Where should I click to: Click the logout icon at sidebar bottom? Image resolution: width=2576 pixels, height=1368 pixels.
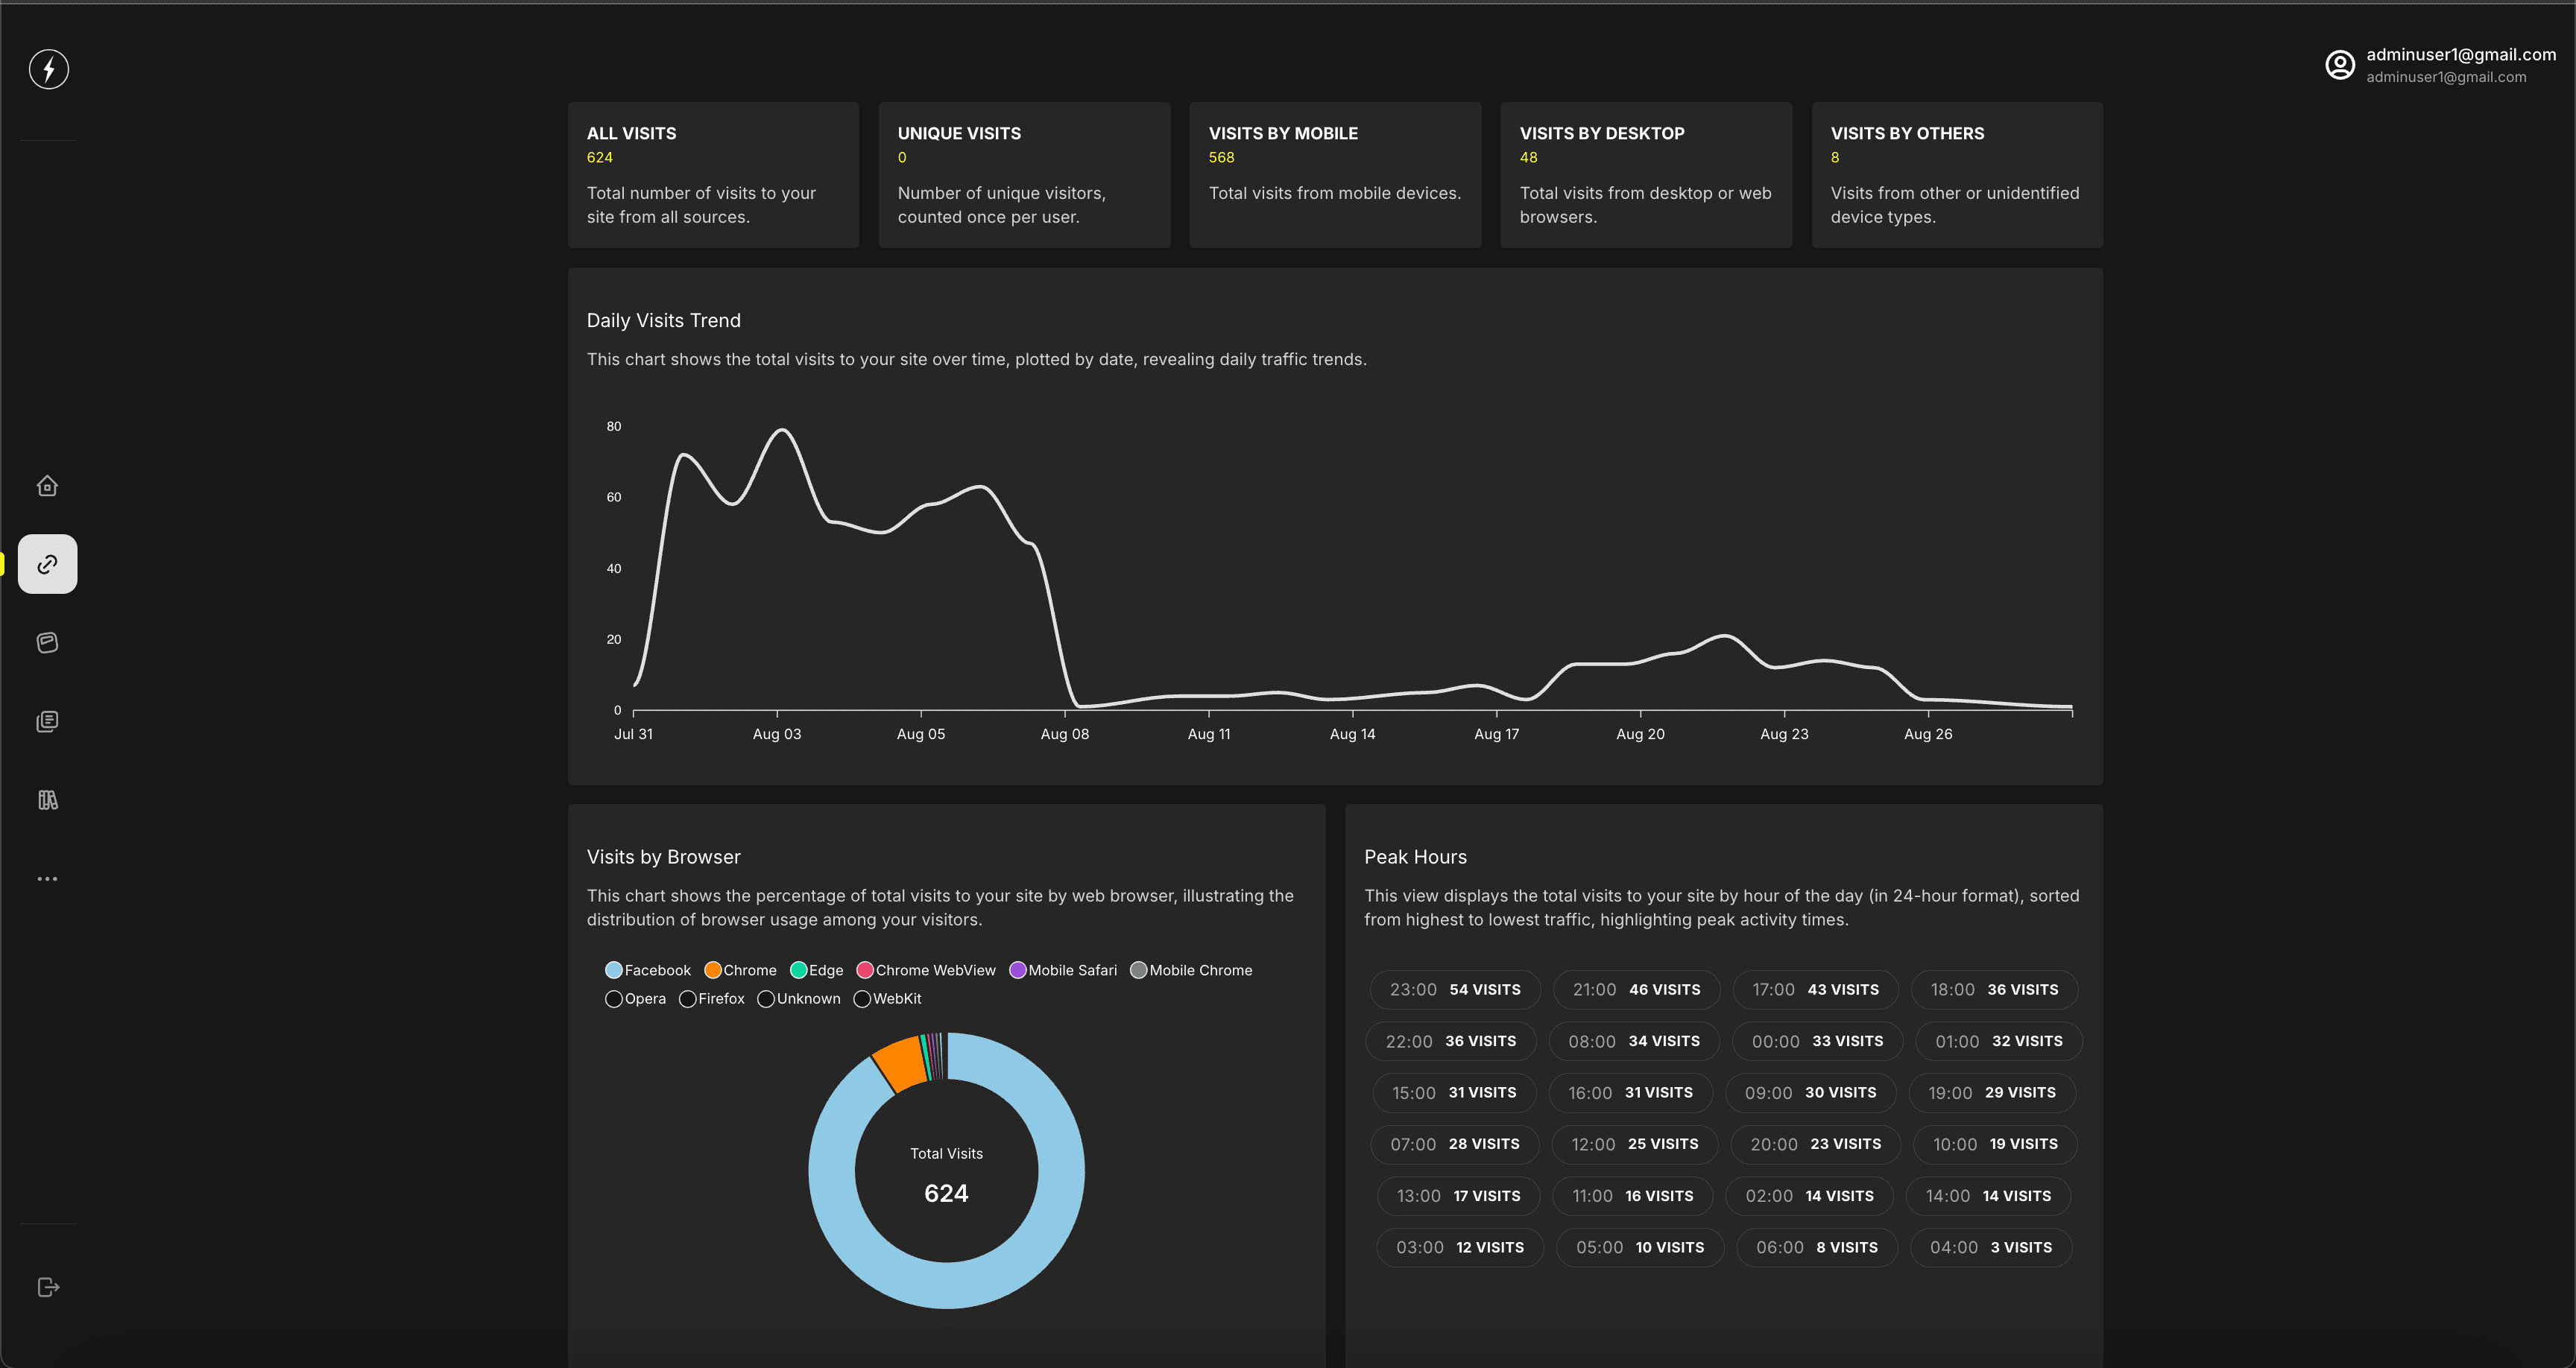(48, 1287)
